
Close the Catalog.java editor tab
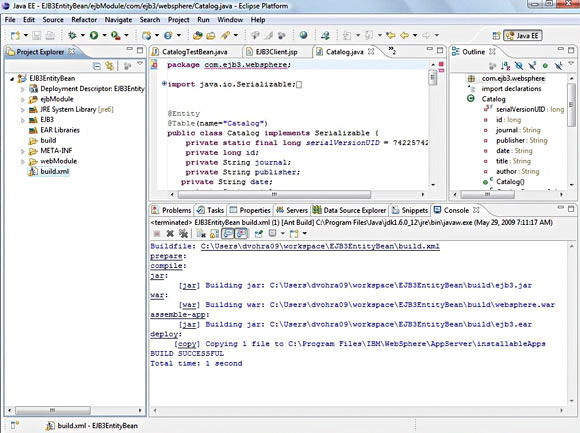click(x=371, y=51)
